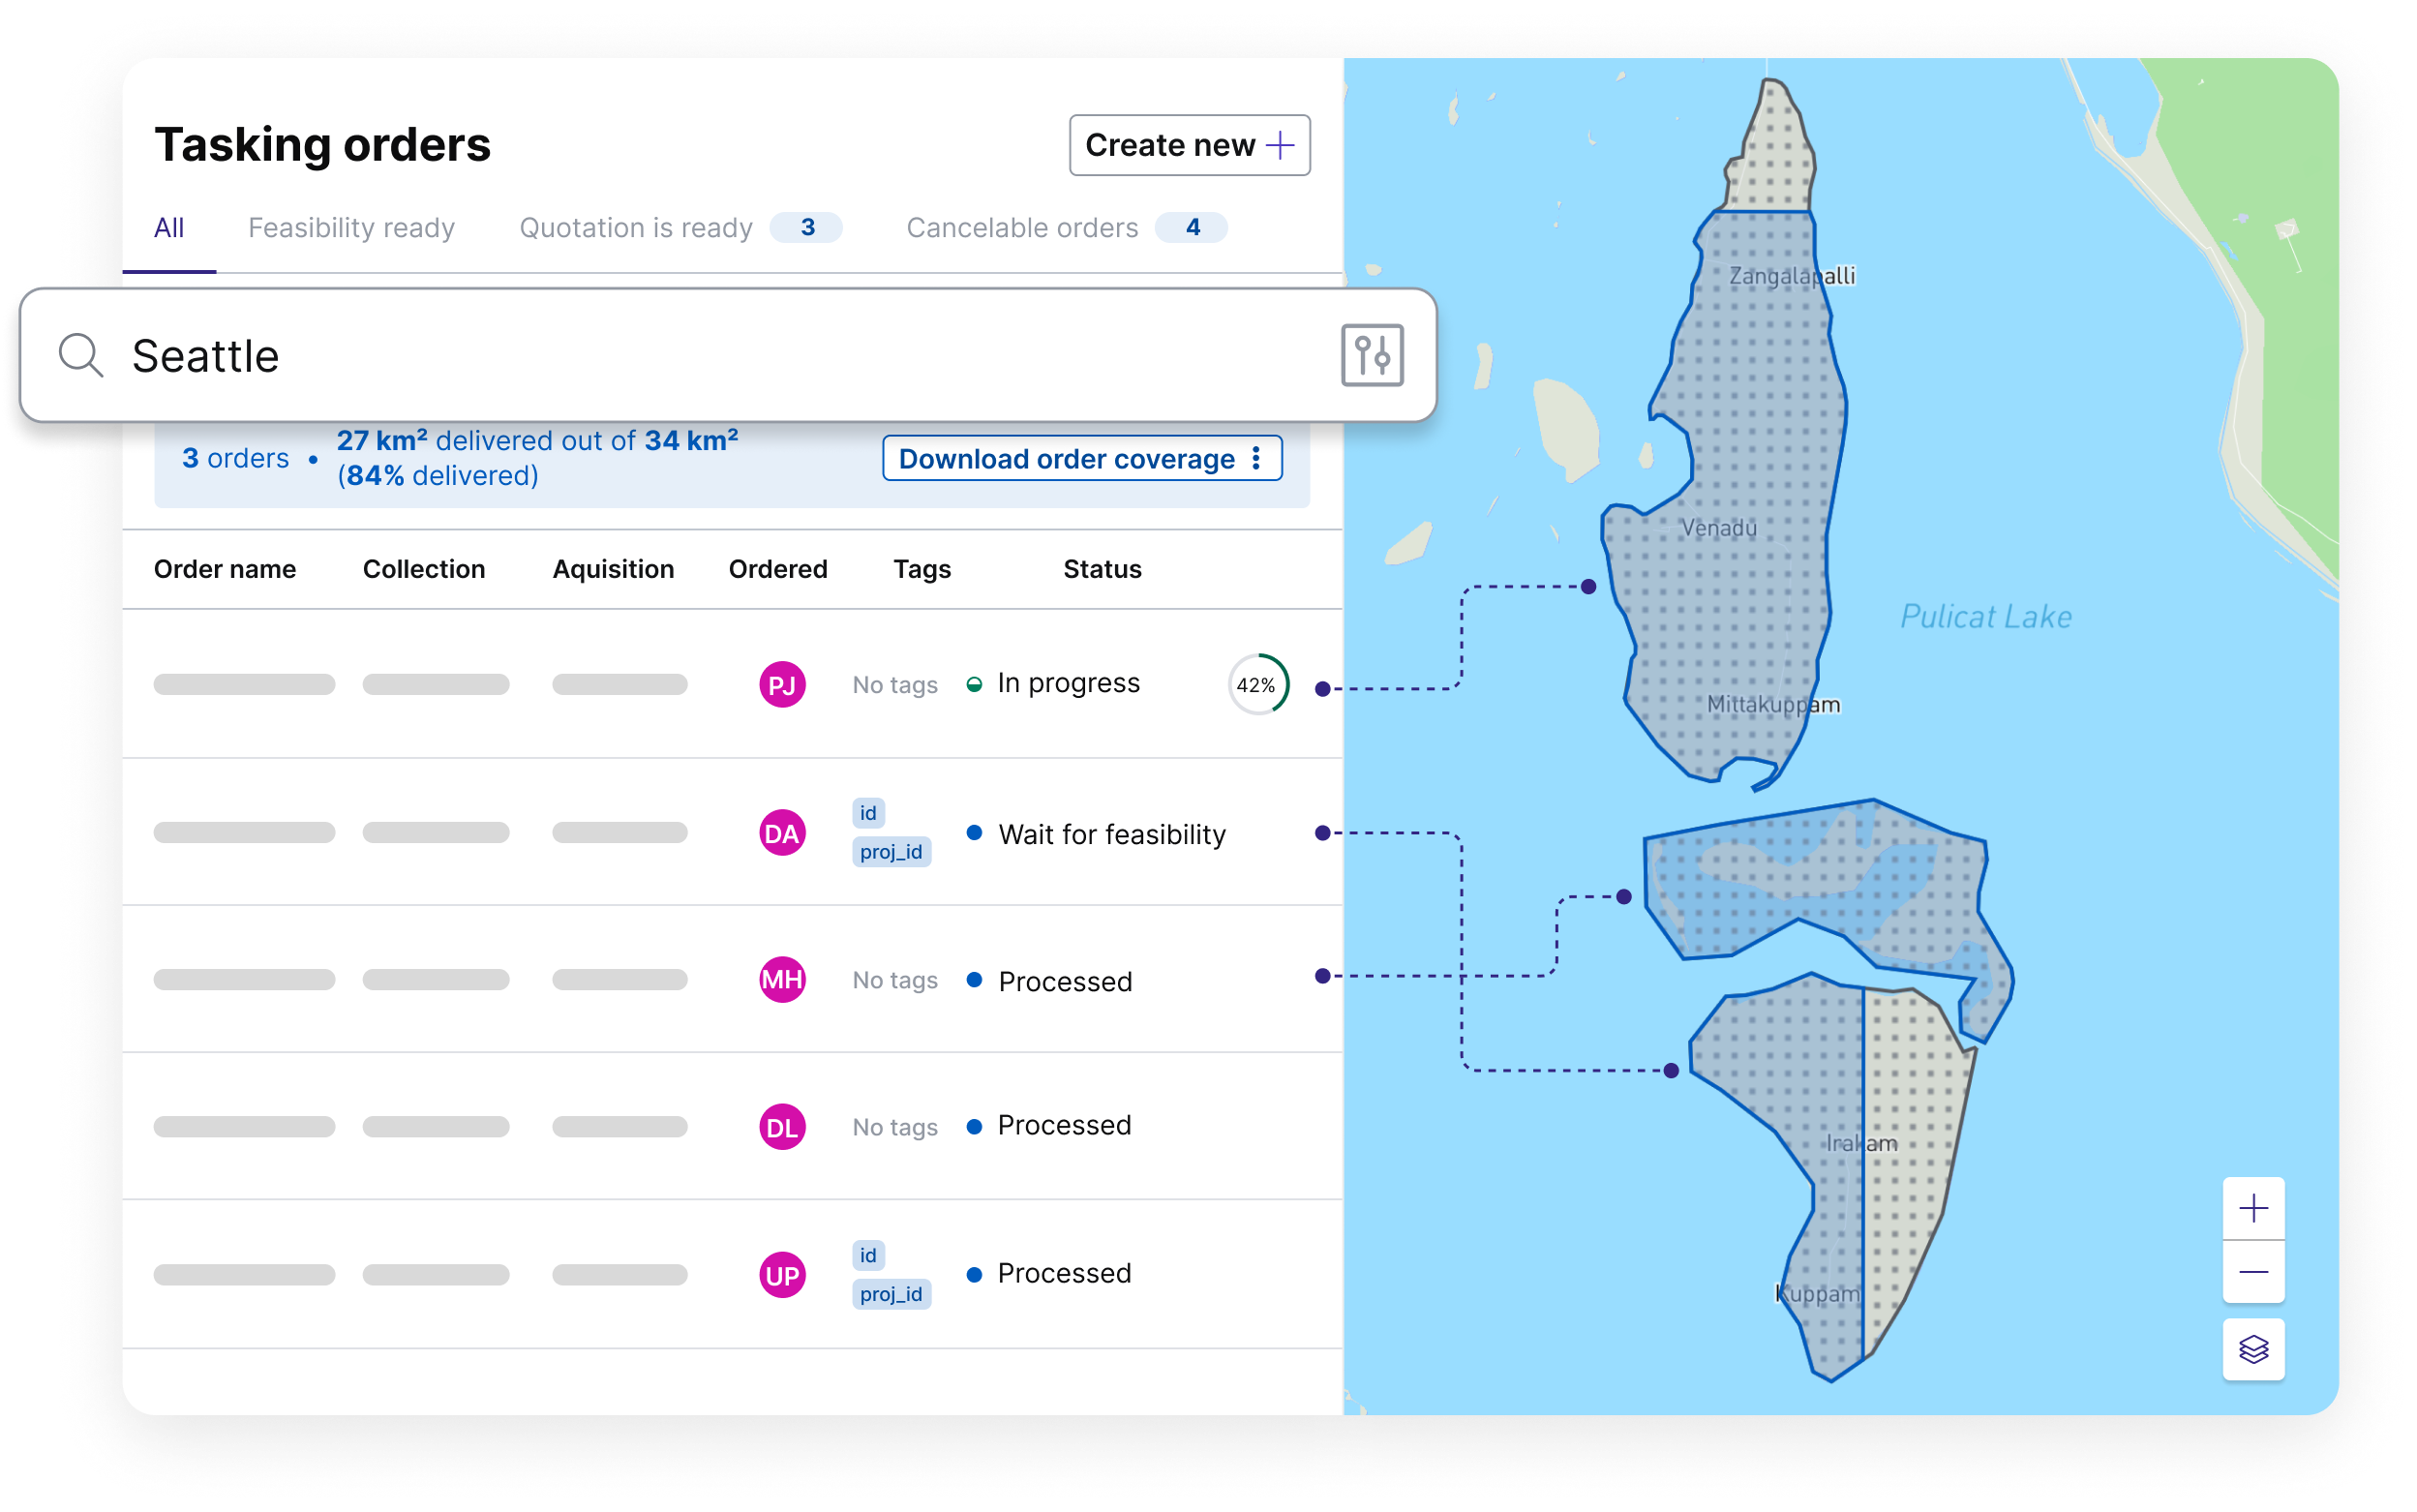Click in the Seattle search field
2417x1512 pixels.
tap(700, 356)
